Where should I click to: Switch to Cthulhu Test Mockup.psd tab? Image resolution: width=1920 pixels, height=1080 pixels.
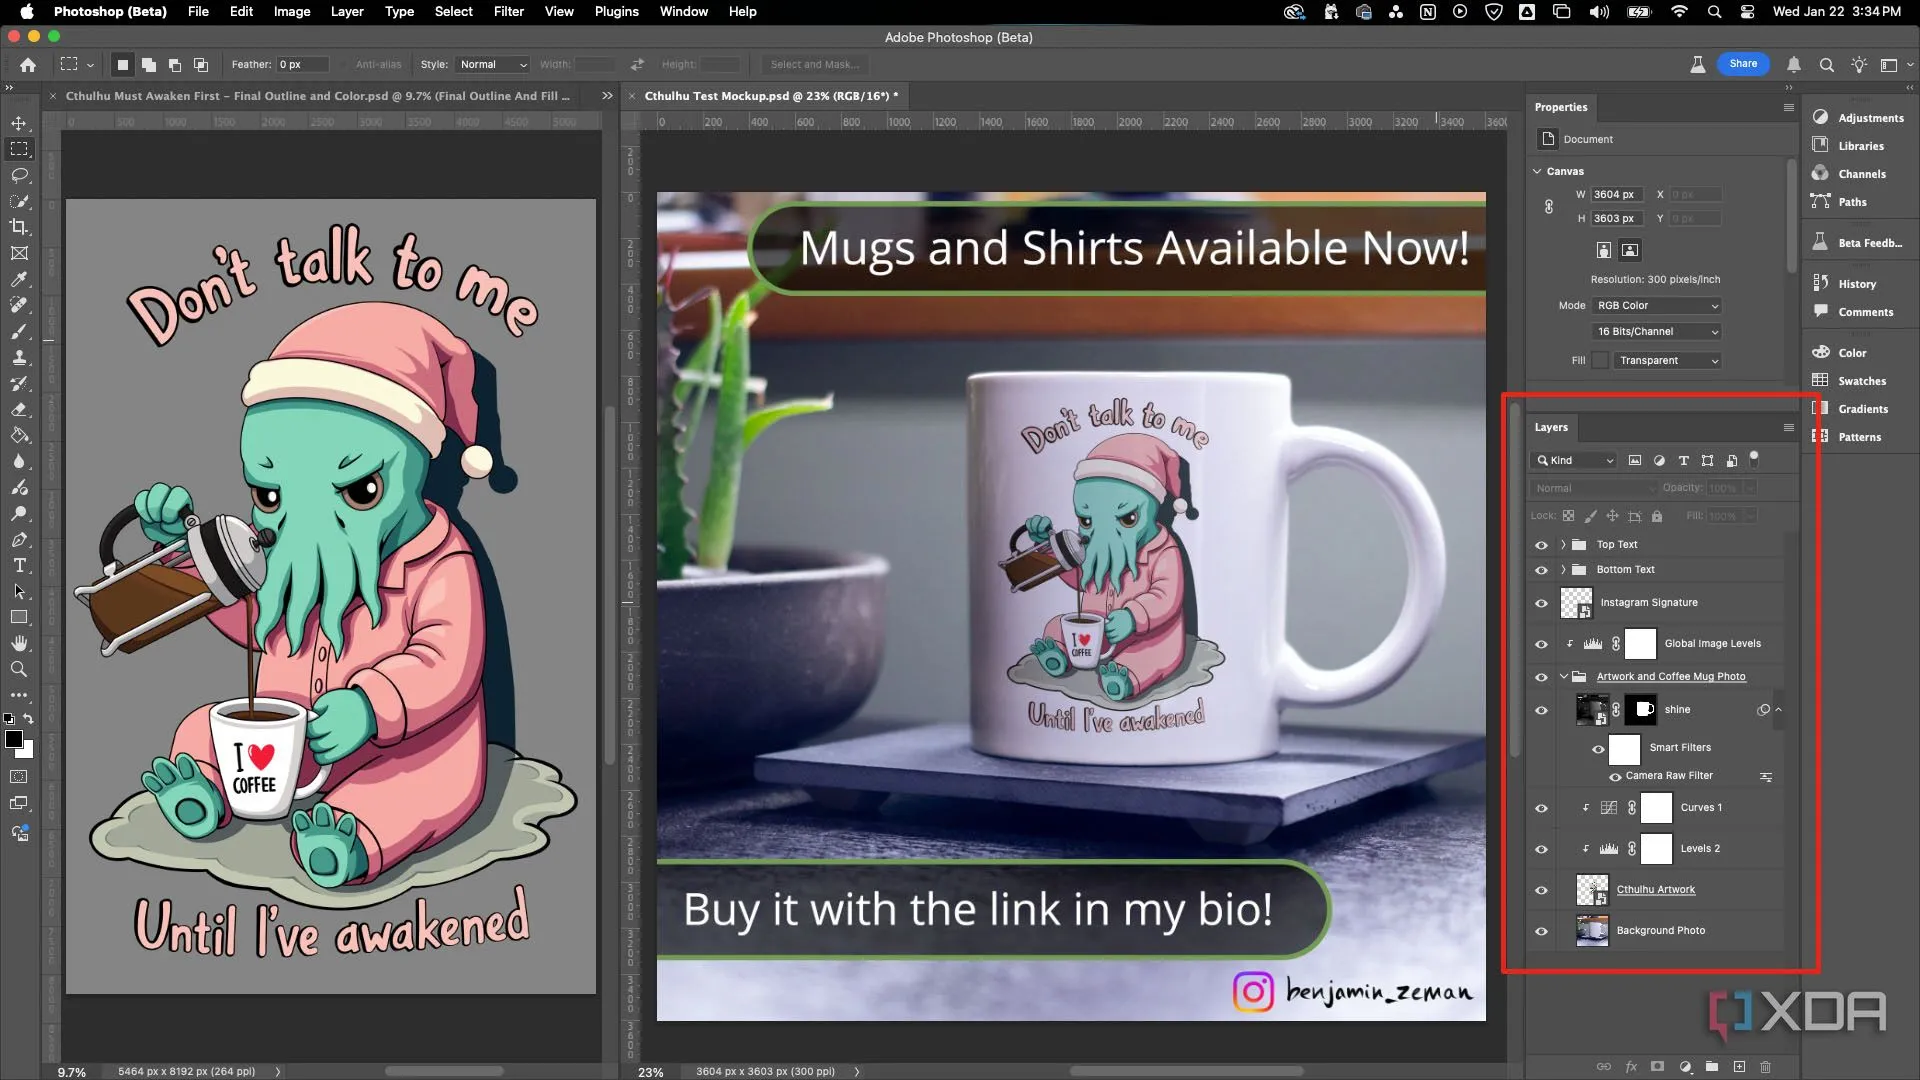click(771, 96)
